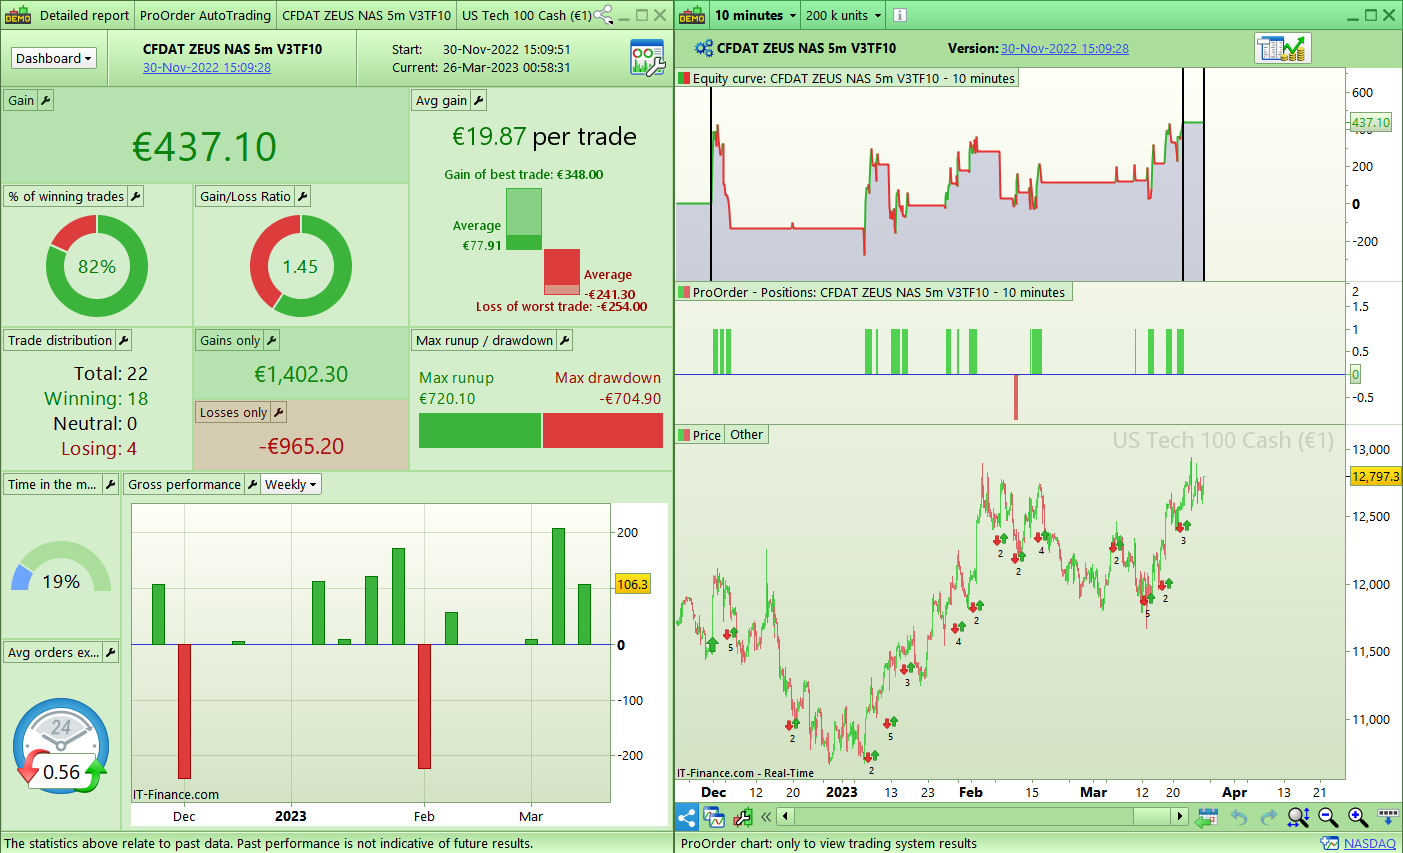Toggle the Equity curve panel color box

(x=684, y=78)
